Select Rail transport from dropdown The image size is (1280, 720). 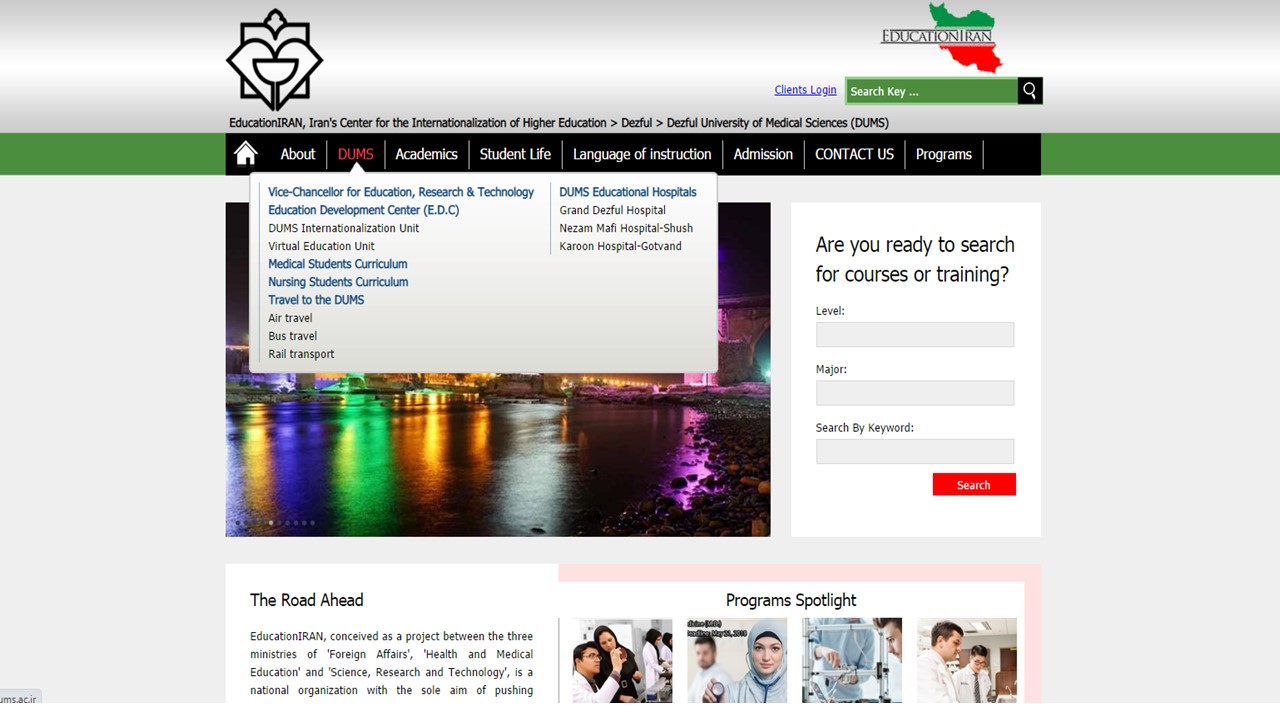[301, 354]
